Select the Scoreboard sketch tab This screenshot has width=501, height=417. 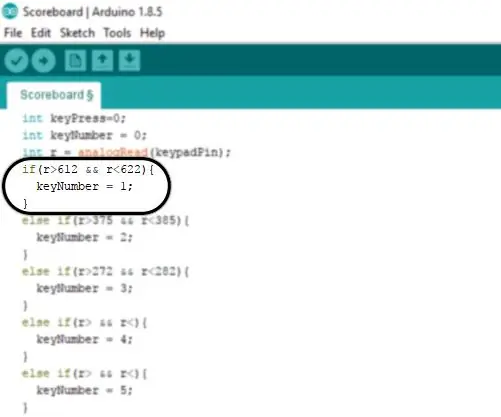tap(54, 95)
